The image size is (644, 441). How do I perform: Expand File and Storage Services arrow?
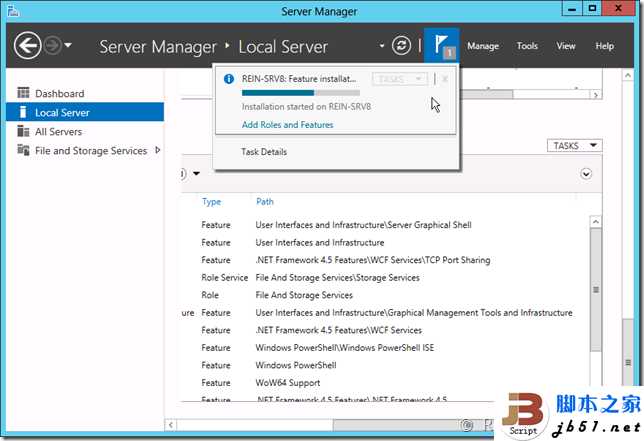(x=157, y=150)
